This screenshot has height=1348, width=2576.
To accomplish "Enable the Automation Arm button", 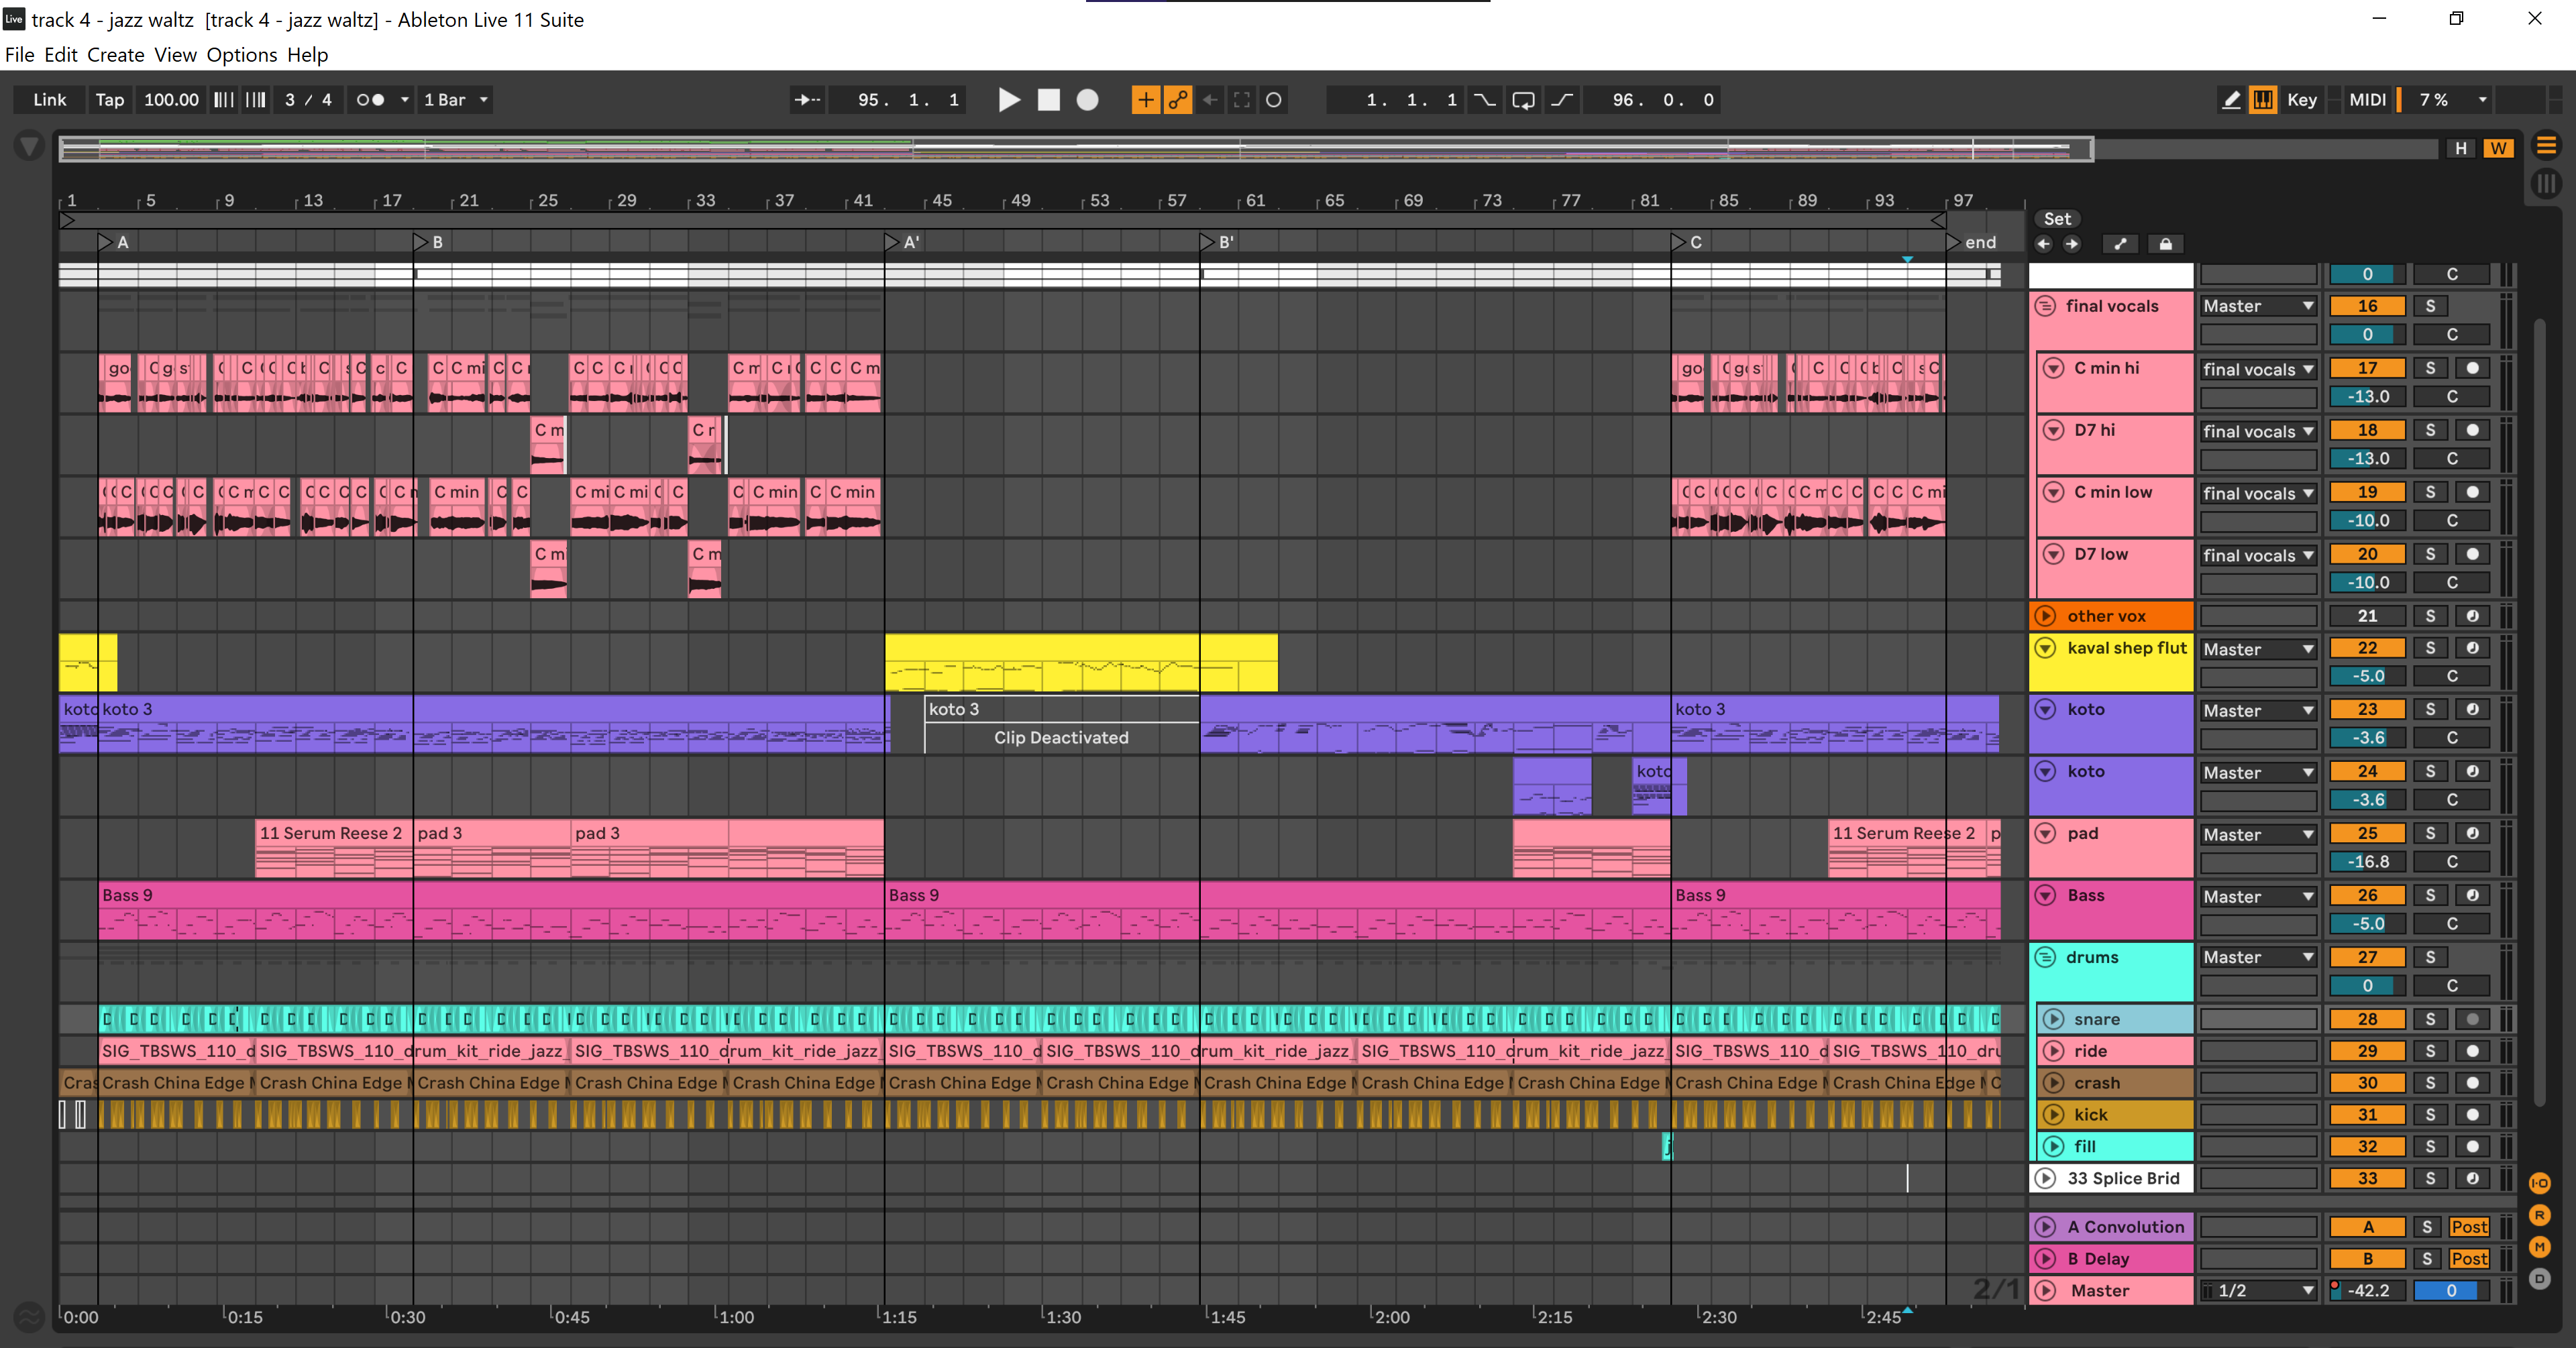I will (1178, 100).
